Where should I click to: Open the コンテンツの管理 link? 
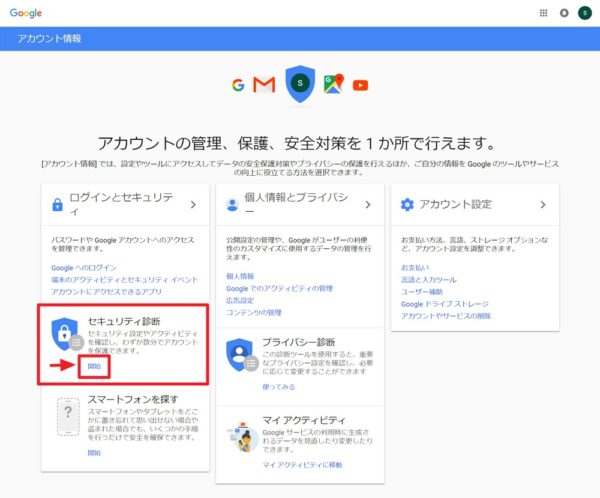(x=254, y=312)
